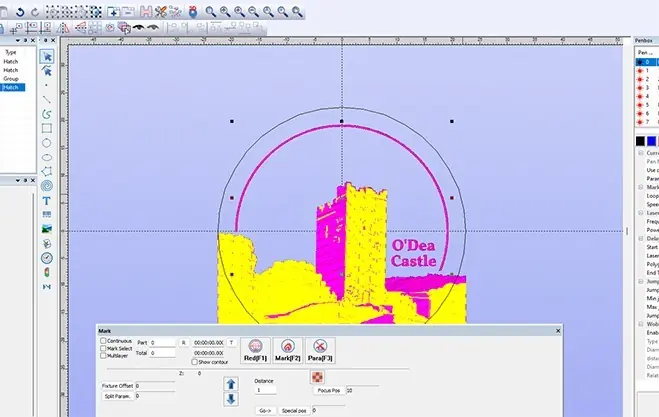The image size is (659, 417).
Task: Enable the Multilayer checkbox
Action: coord(103,356)
